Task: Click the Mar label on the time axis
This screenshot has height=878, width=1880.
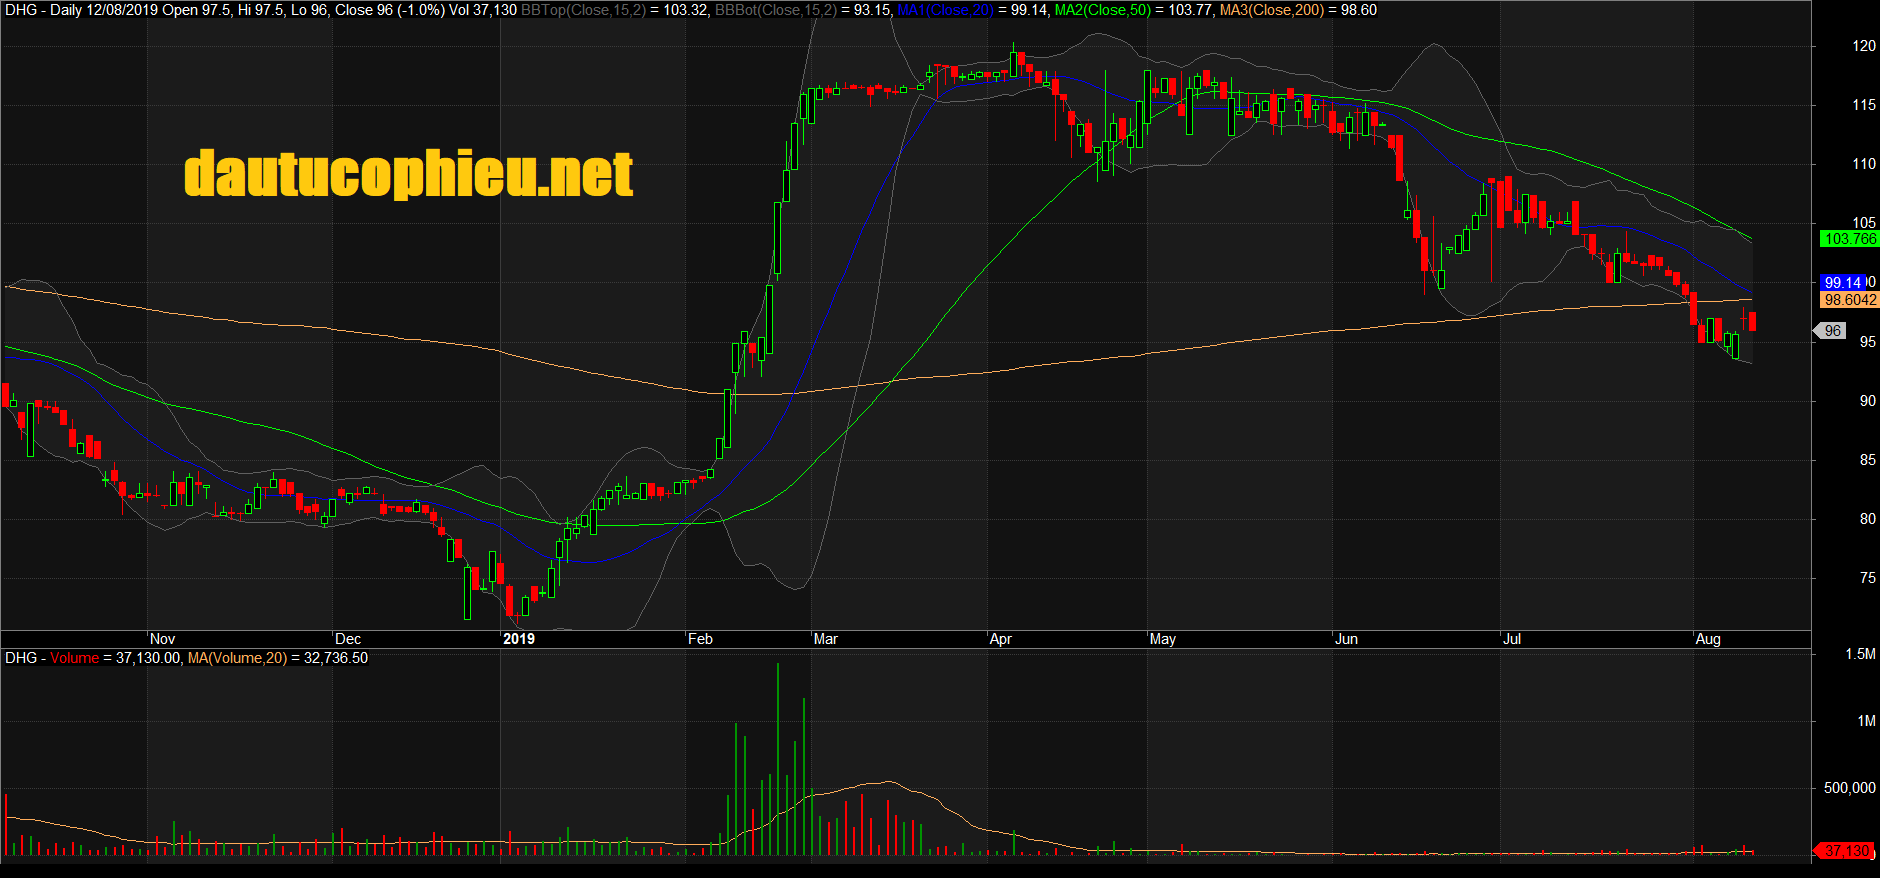Action: [826, 639]
